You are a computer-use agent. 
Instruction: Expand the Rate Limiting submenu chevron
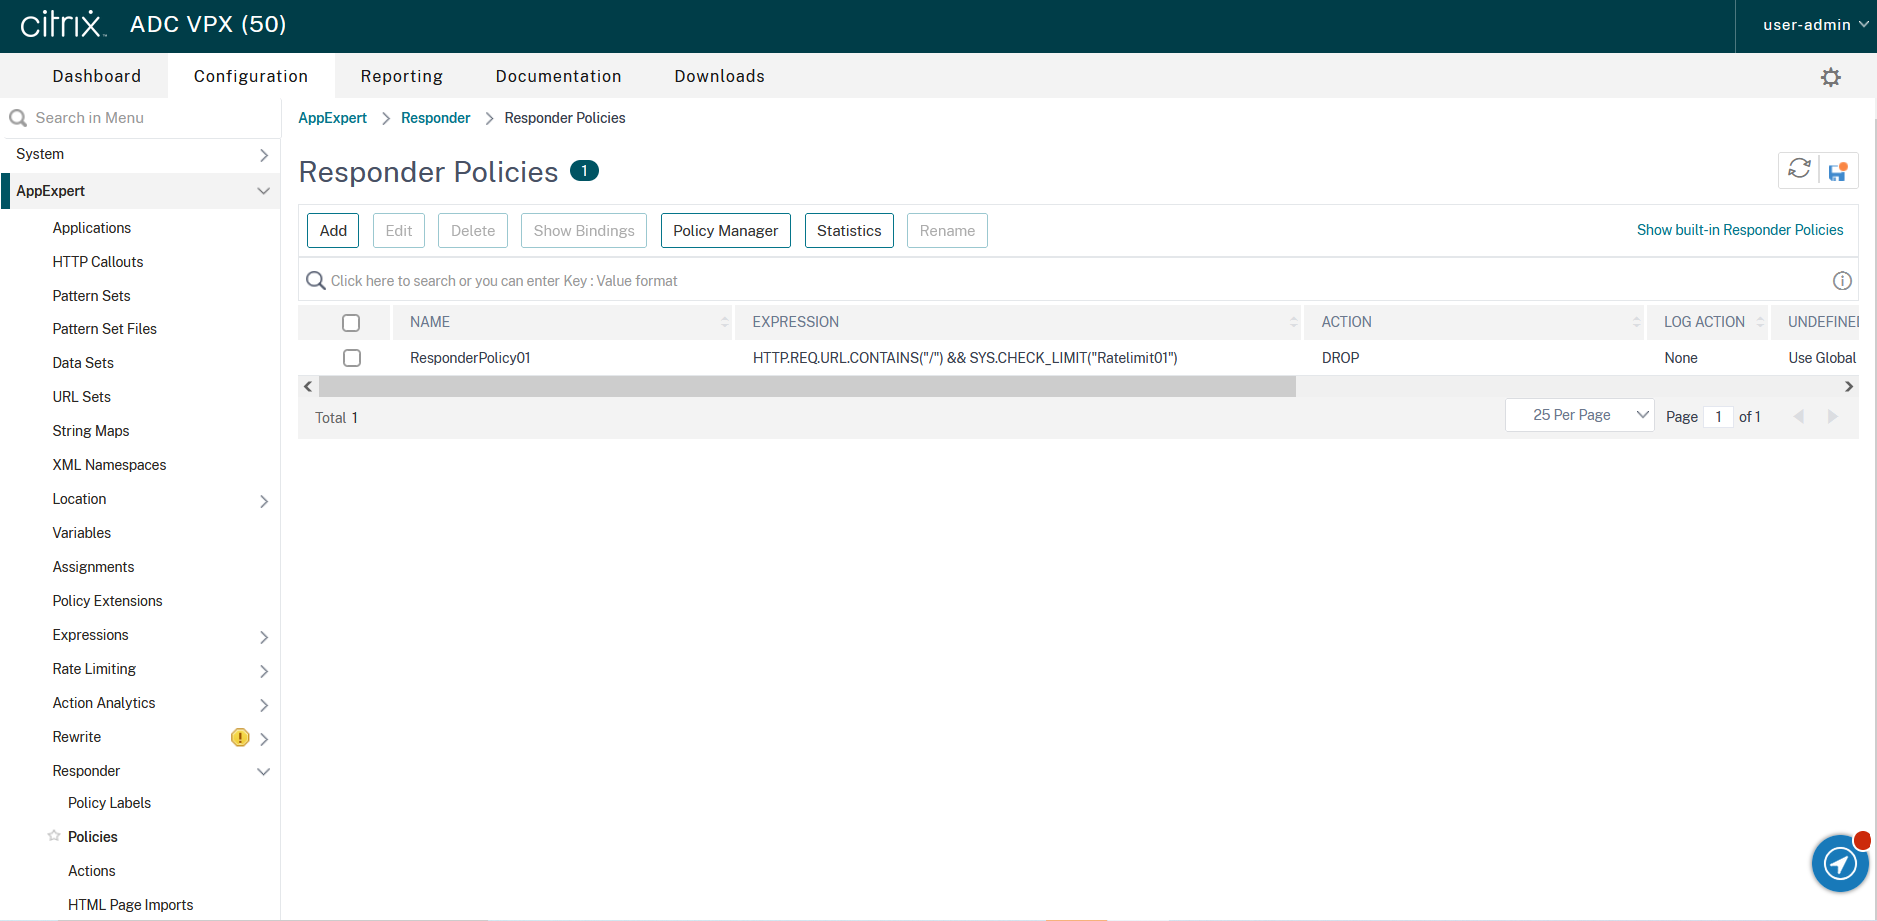pyautogui.click(x=264, y=671)
